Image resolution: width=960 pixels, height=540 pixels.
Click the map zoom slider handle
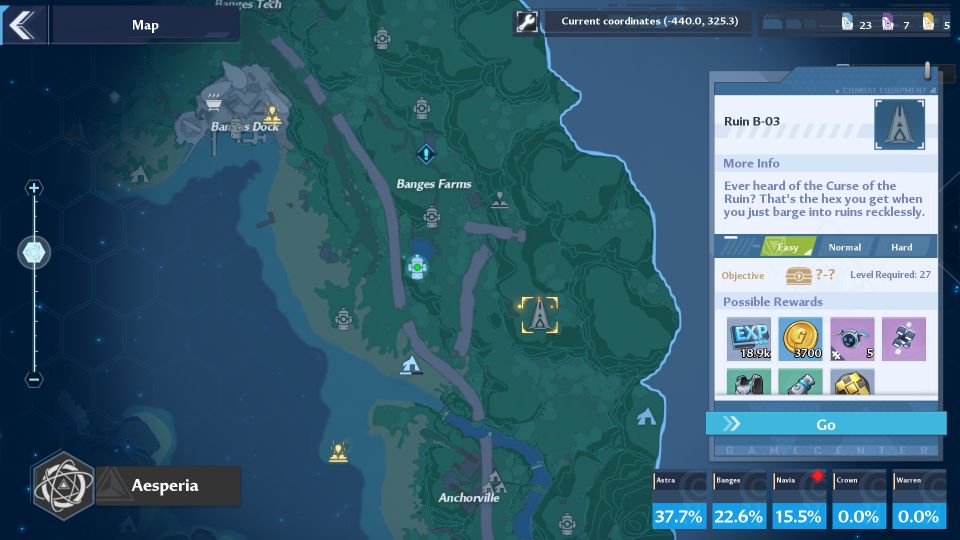[x=34, y=253]
